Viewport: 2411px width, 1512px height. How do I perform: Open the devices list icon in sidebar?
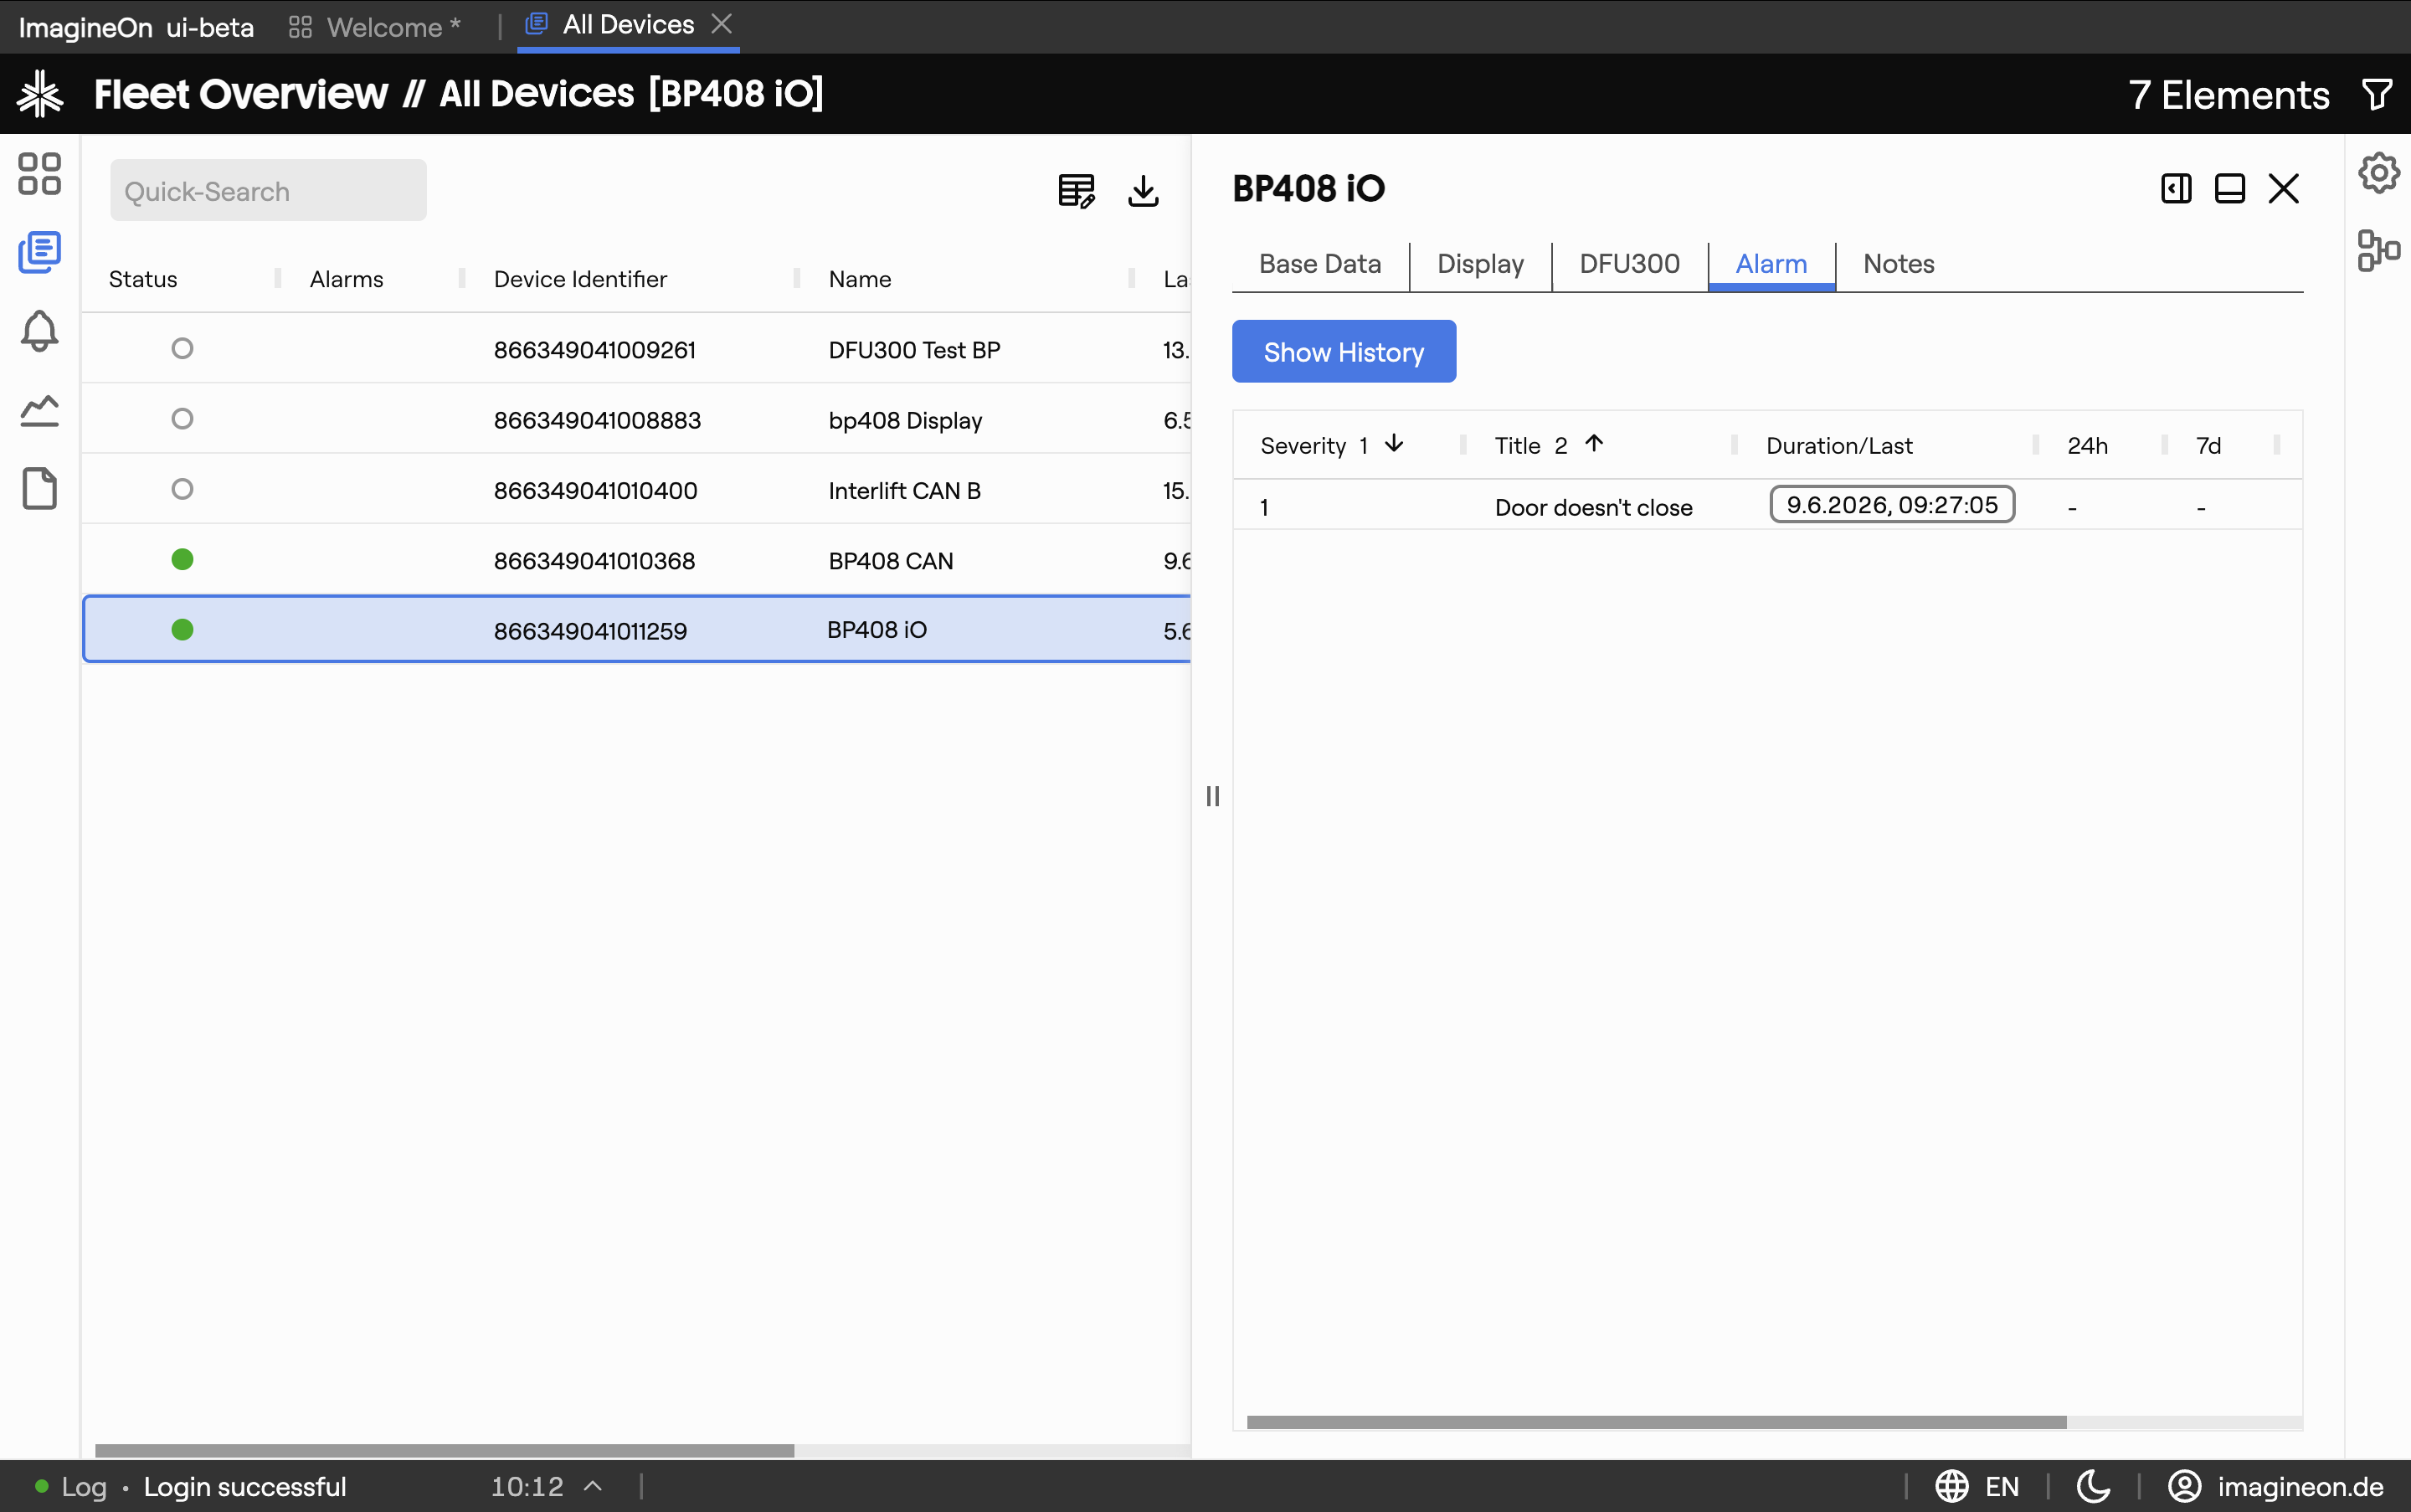[40, 252]
